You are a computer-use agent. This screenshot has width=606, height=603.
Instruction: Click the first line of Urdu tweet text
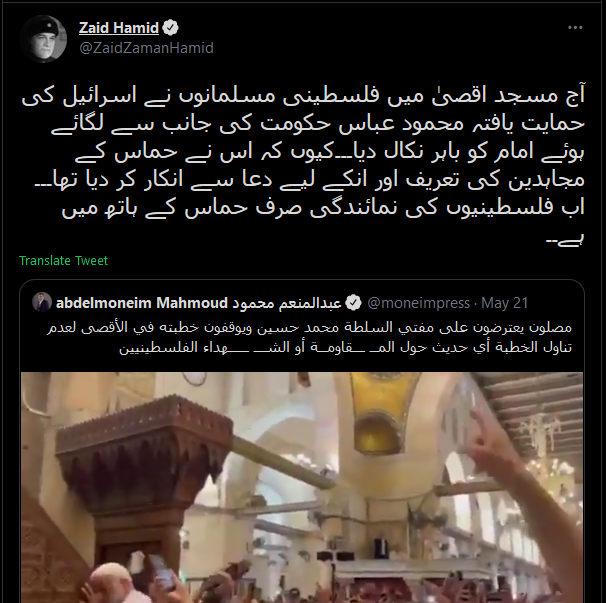tap(303, 96)
